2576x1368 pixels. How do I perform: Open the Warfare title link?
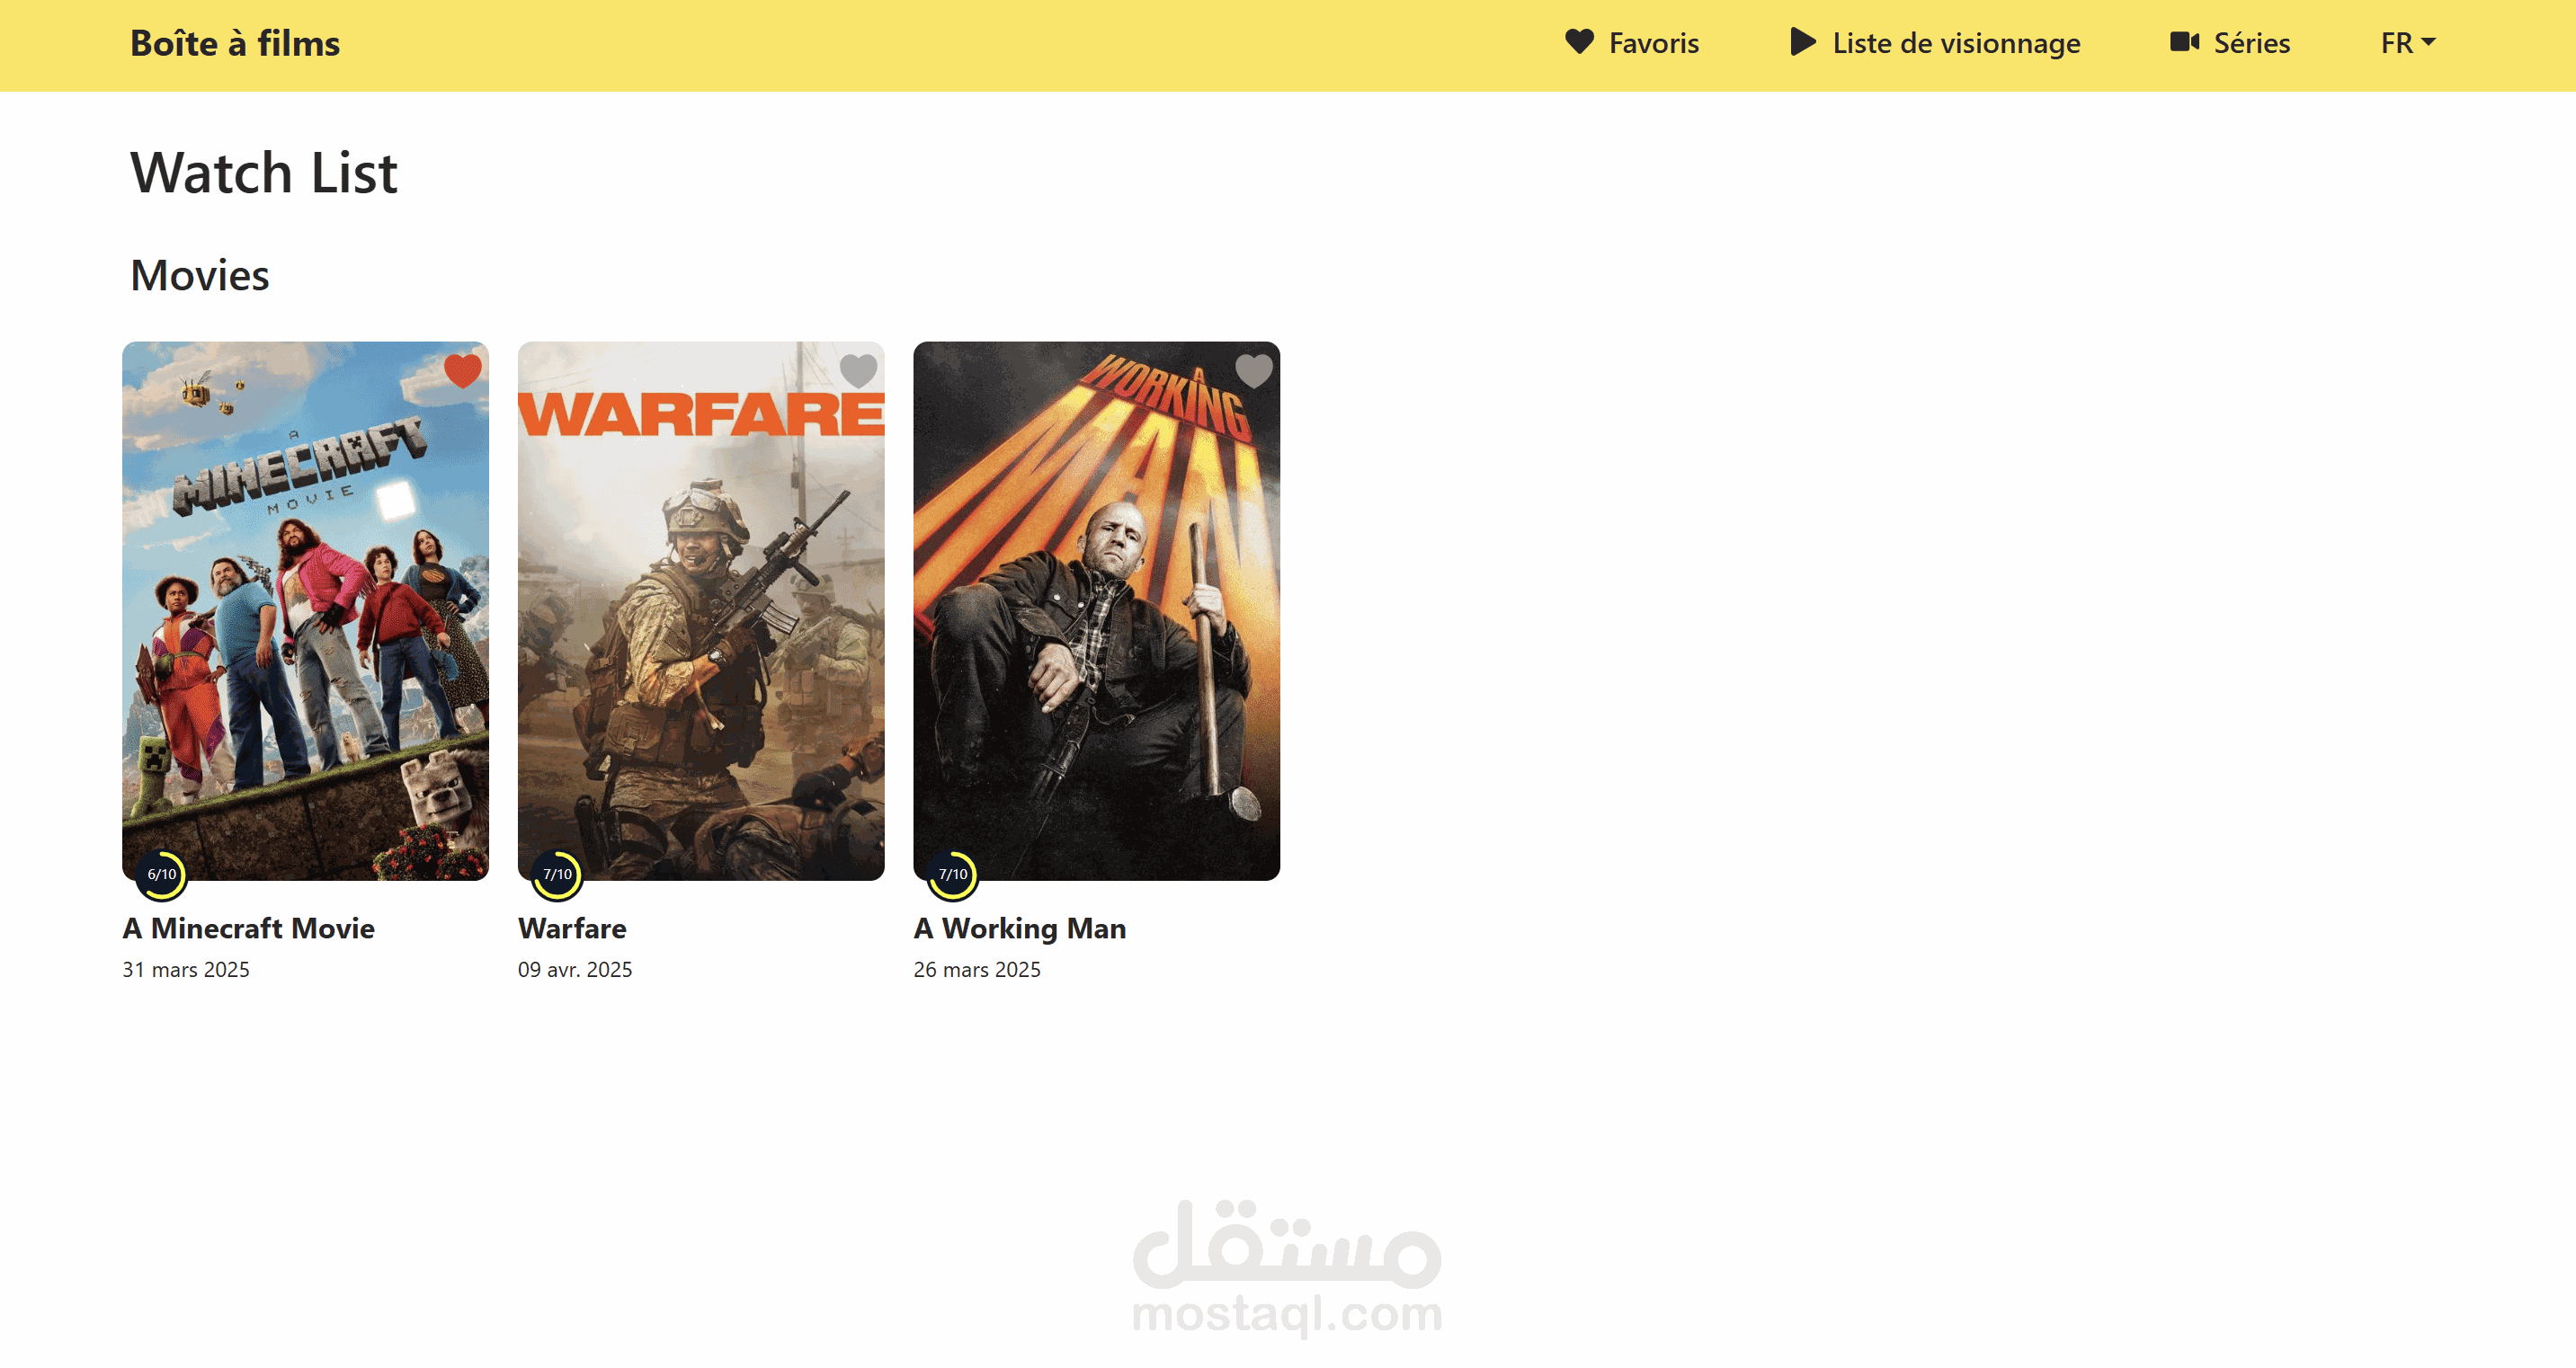click(572, 928)
